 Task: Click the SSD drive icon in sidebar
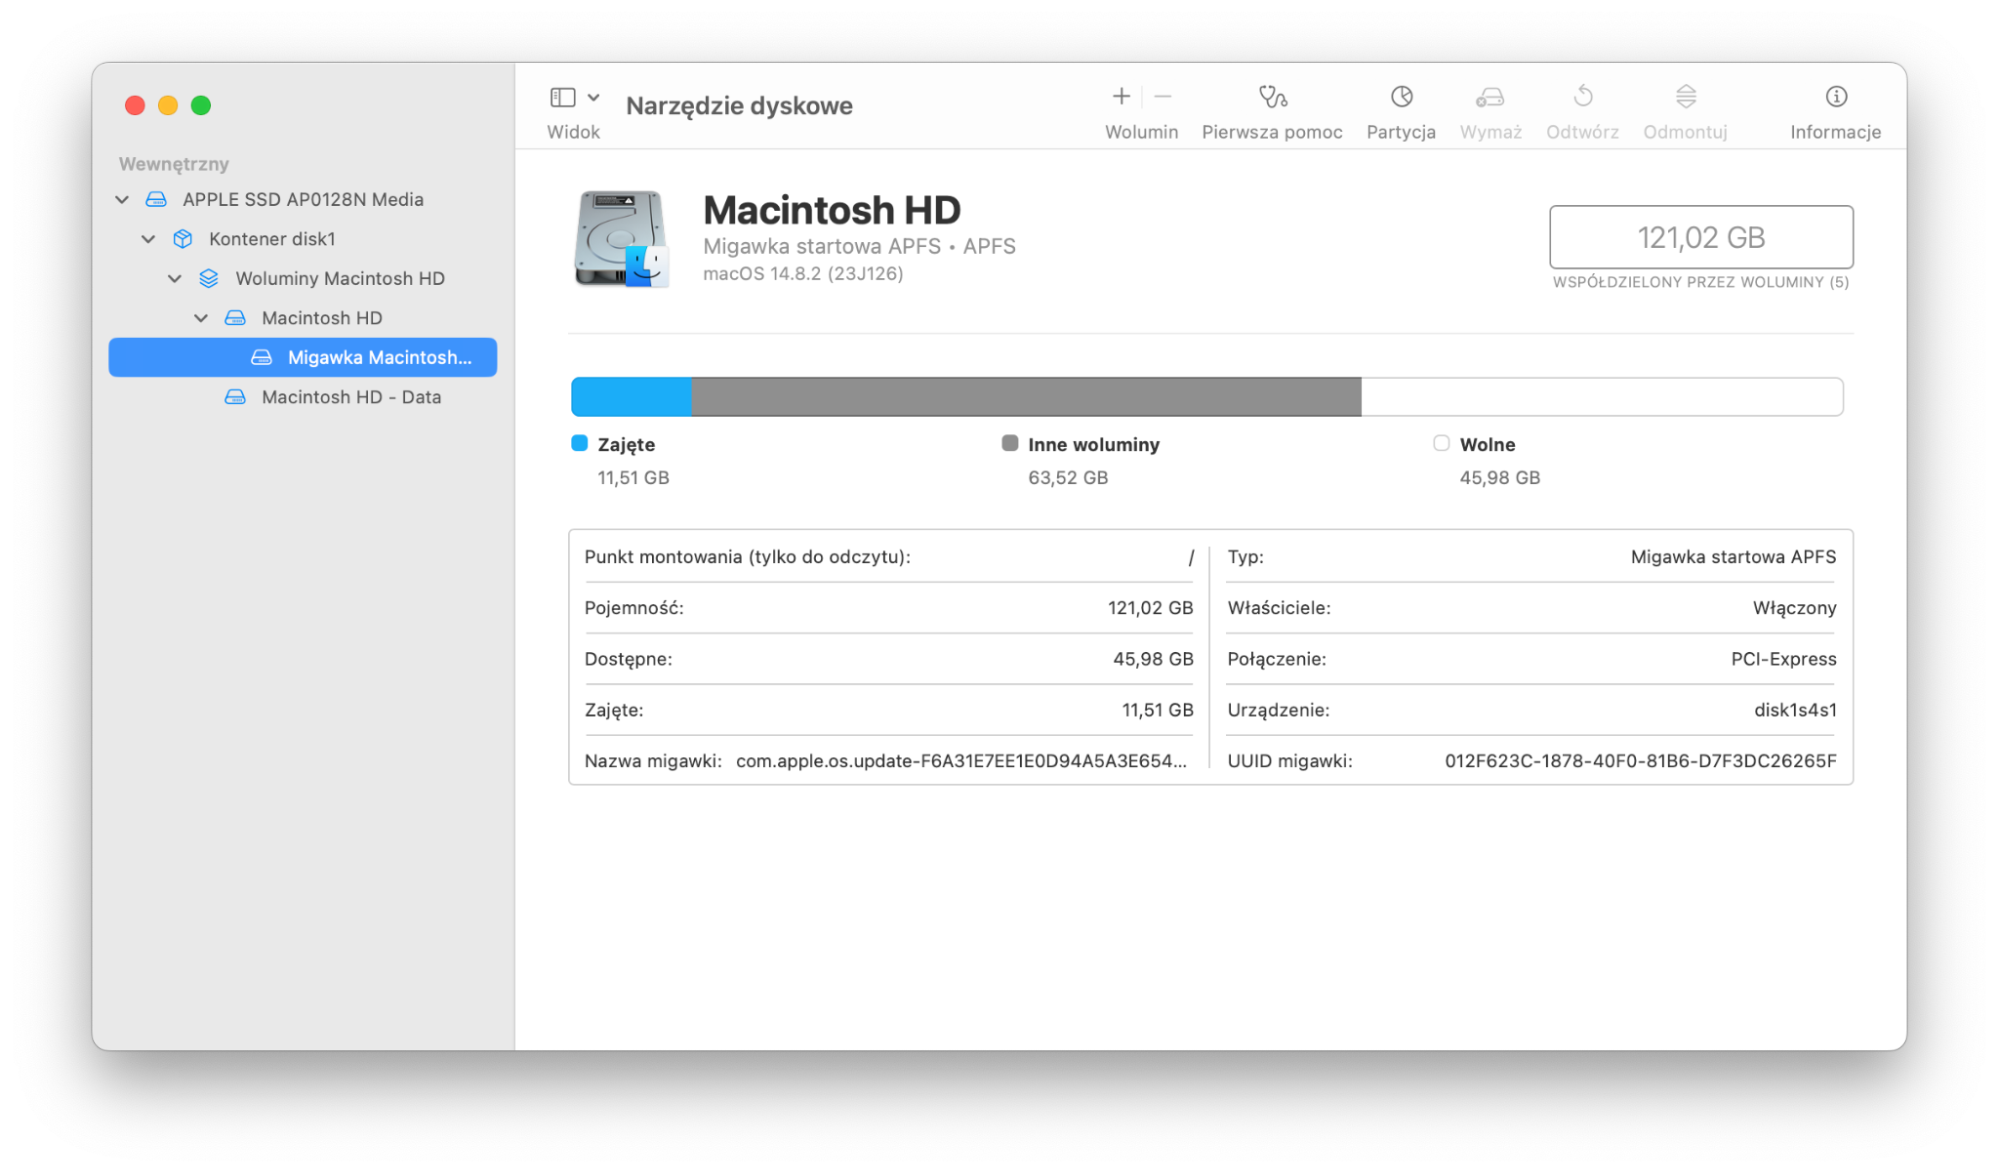tap(156, 199)
